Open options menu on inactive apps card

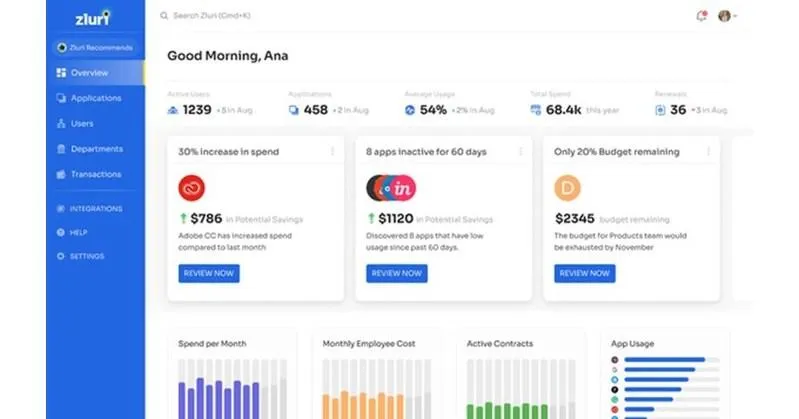tap(520, 151)
